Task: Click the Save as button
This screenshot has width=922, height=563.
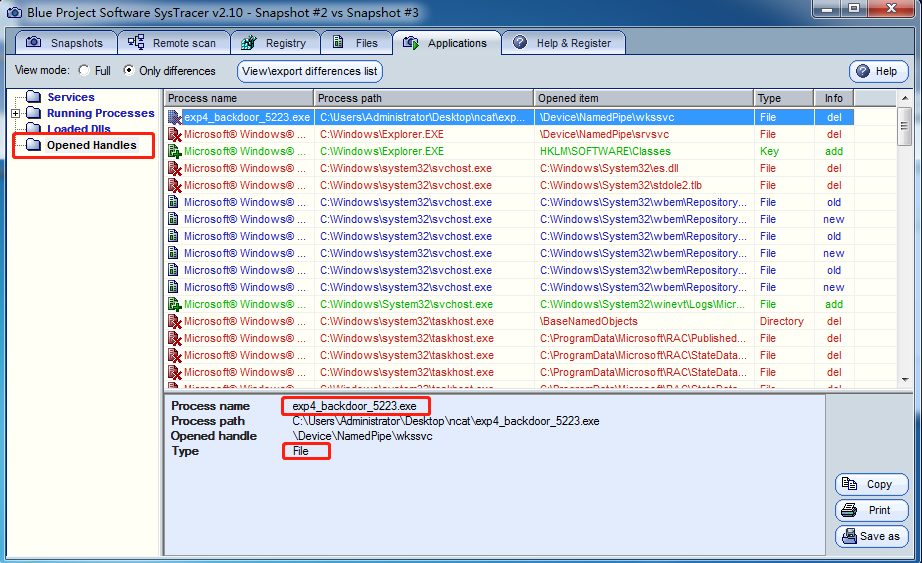Action: pos(871,536)
